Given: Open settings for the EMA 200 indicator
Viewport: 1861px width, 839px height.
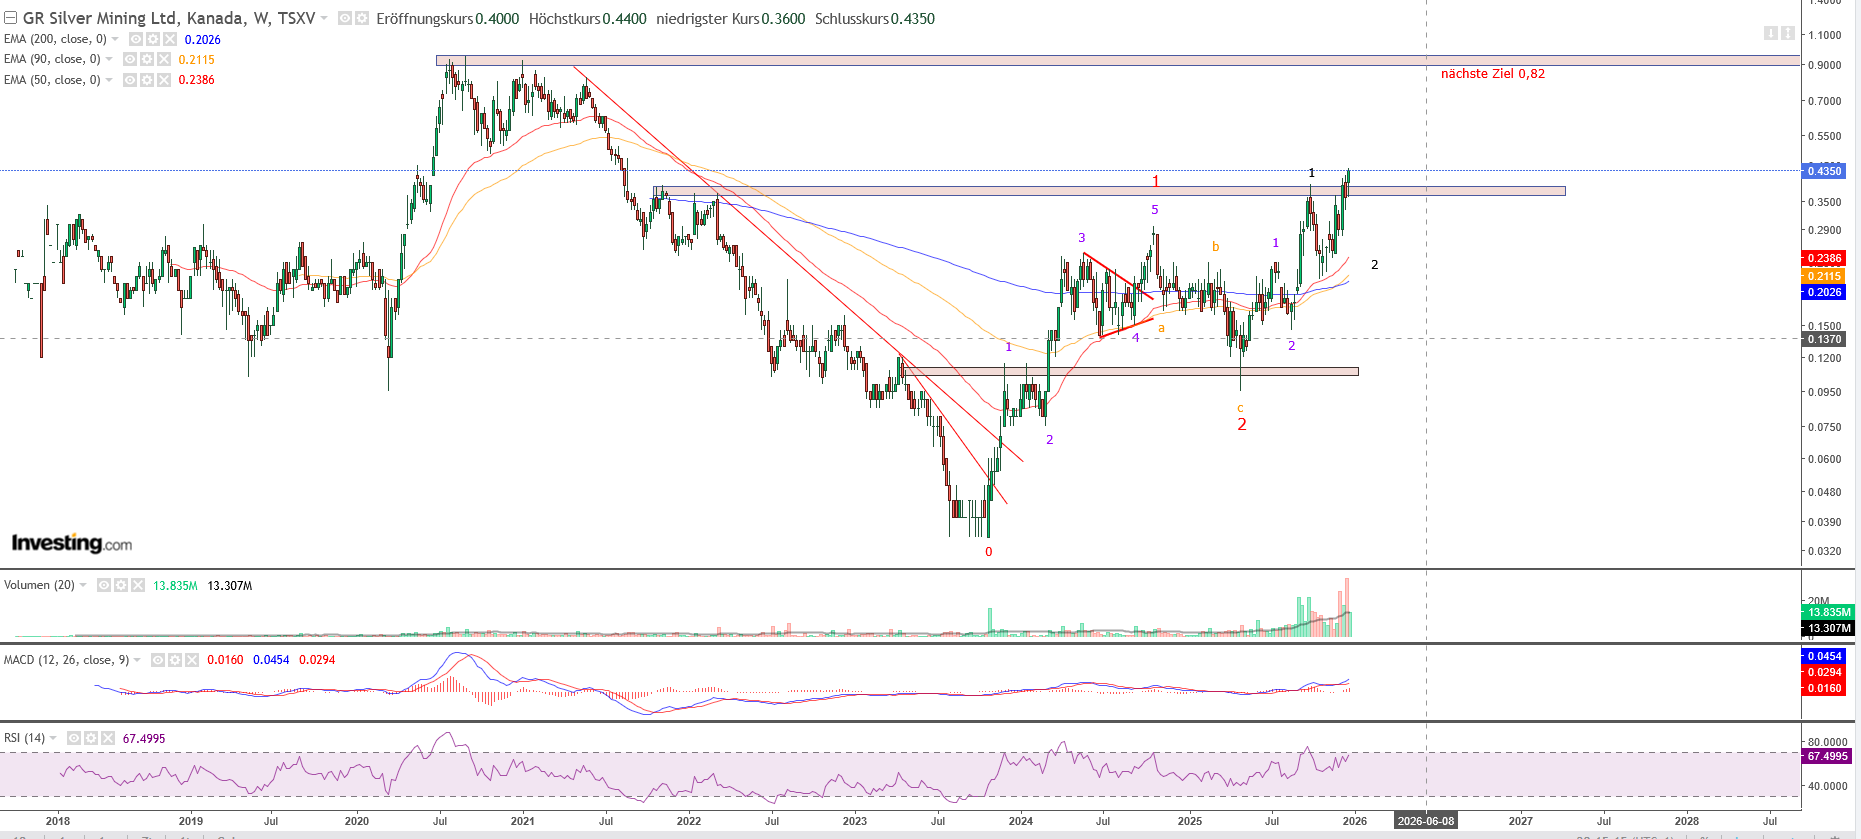Looking at the screenshot, I should (152, 39).
